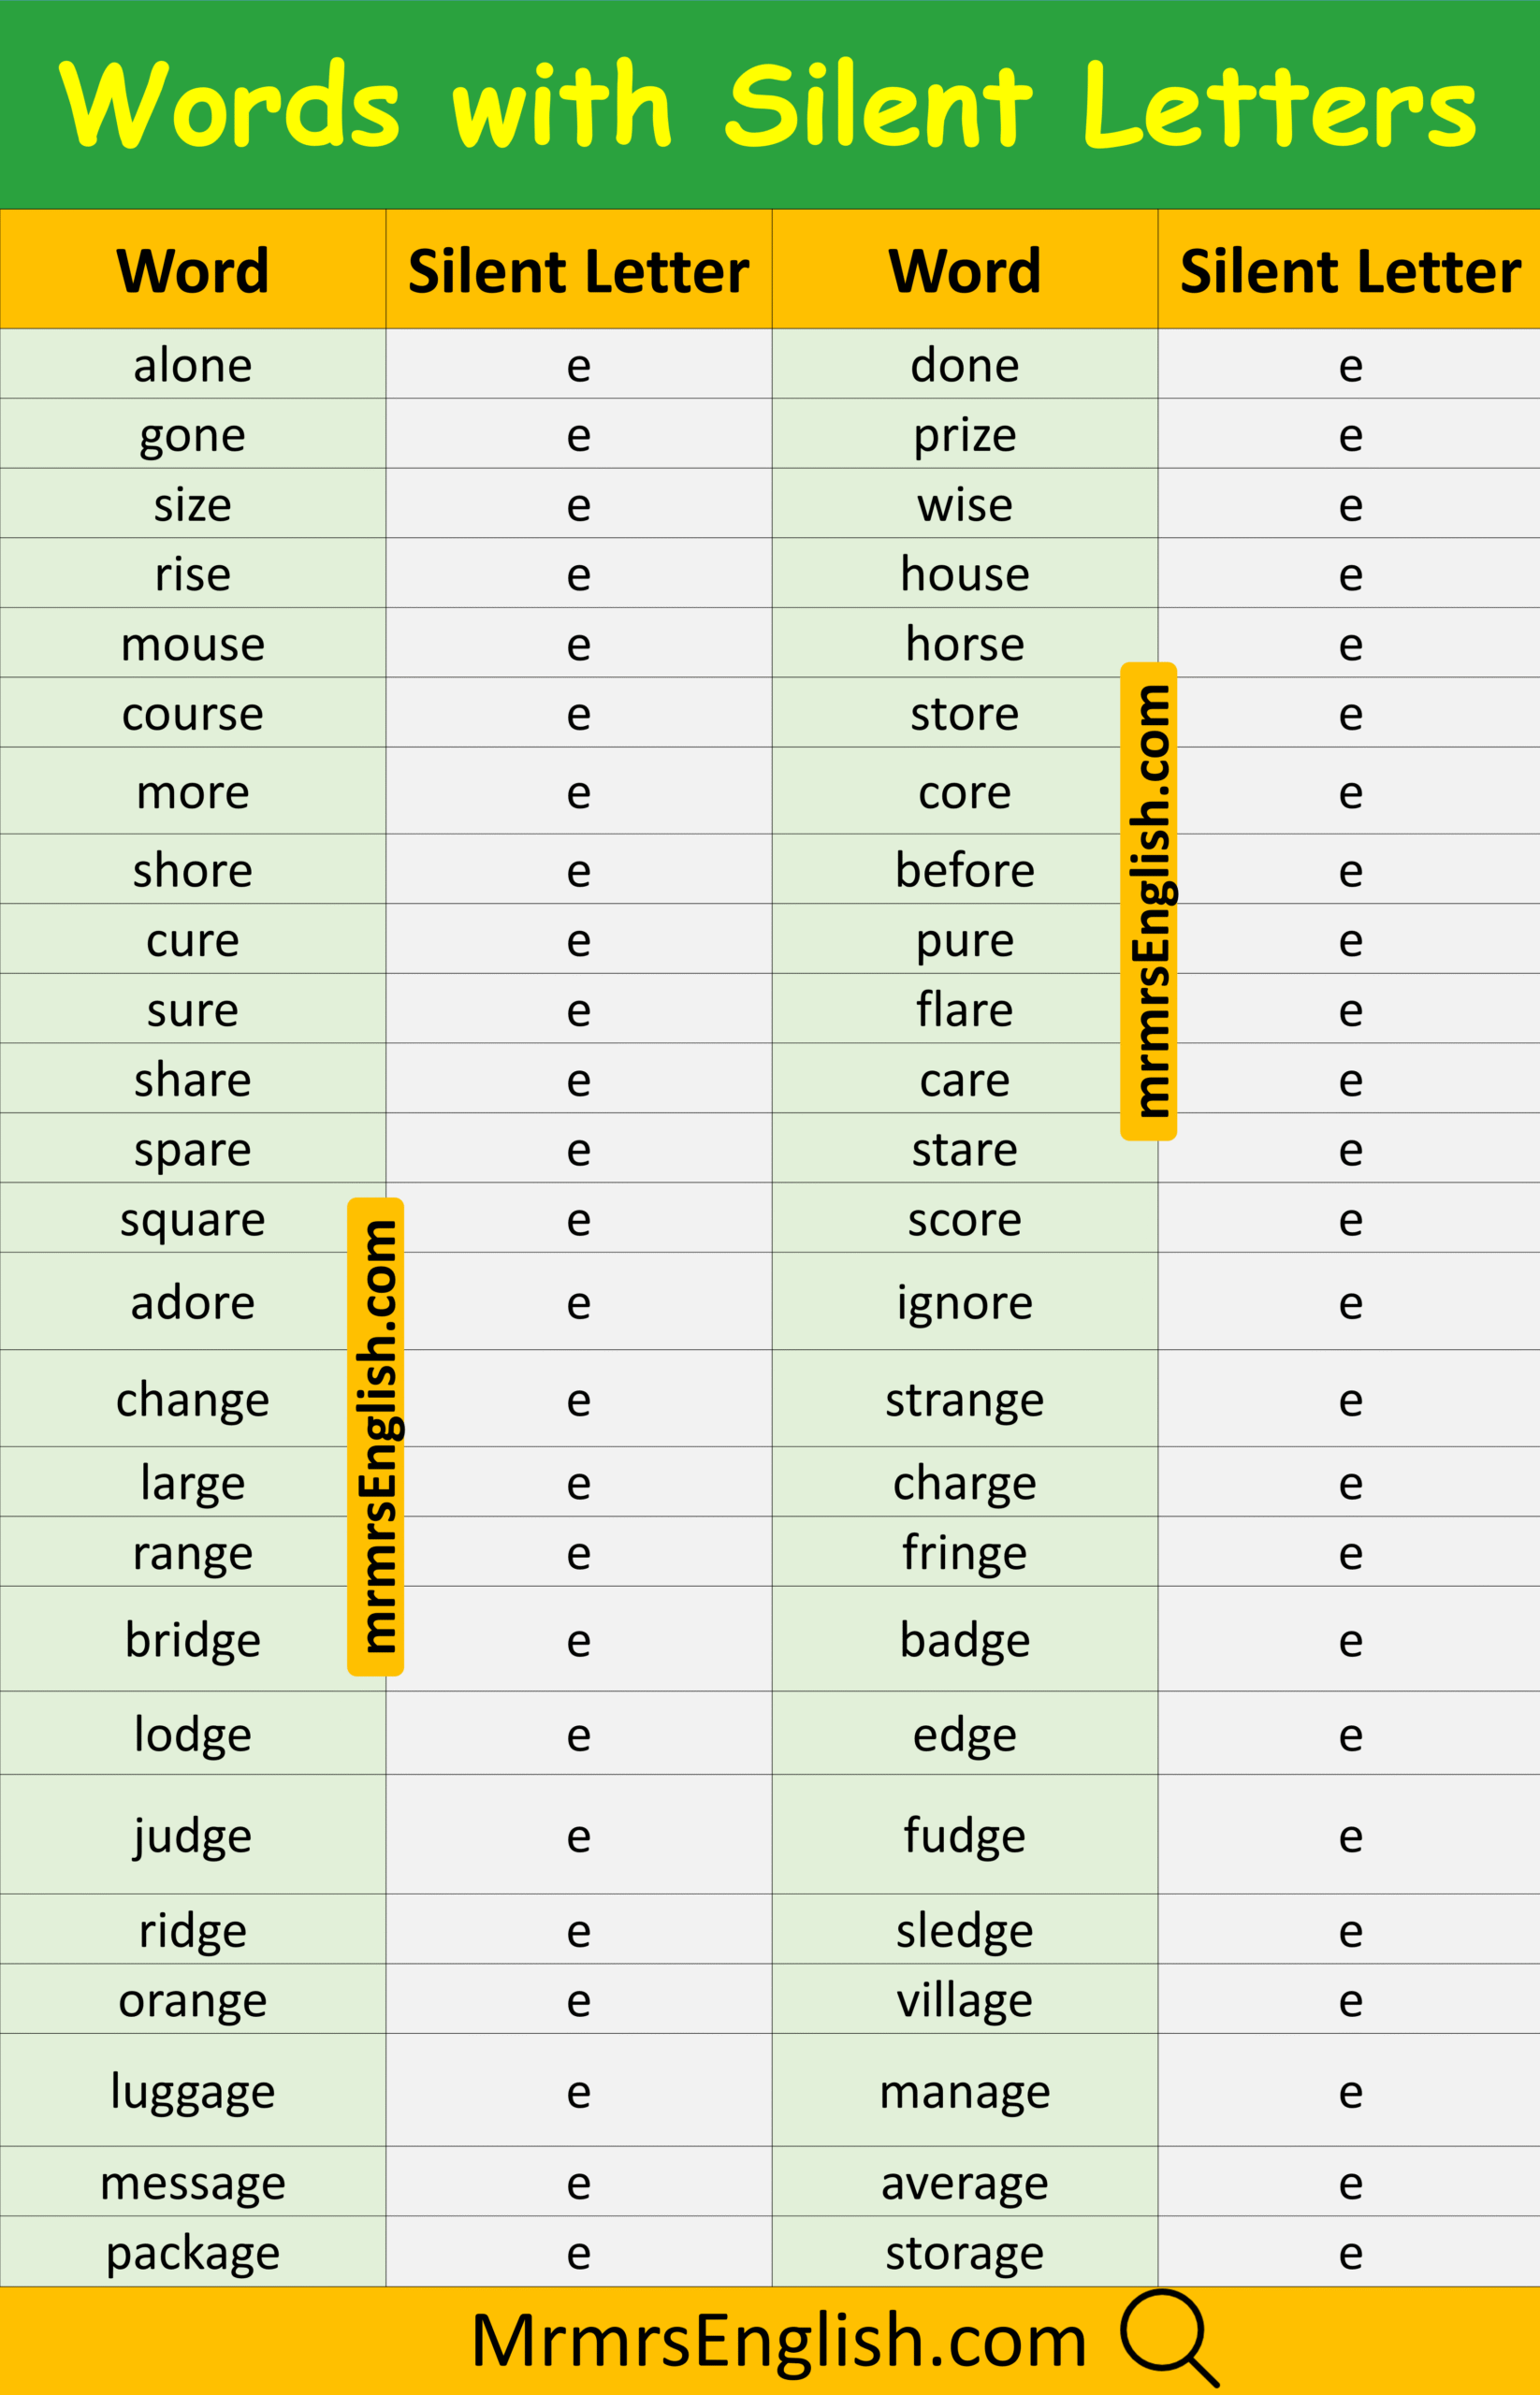This screenshot has height=2395, width=1540.
Task: Click the word 'alone' in the table
Action: (193, 365)
